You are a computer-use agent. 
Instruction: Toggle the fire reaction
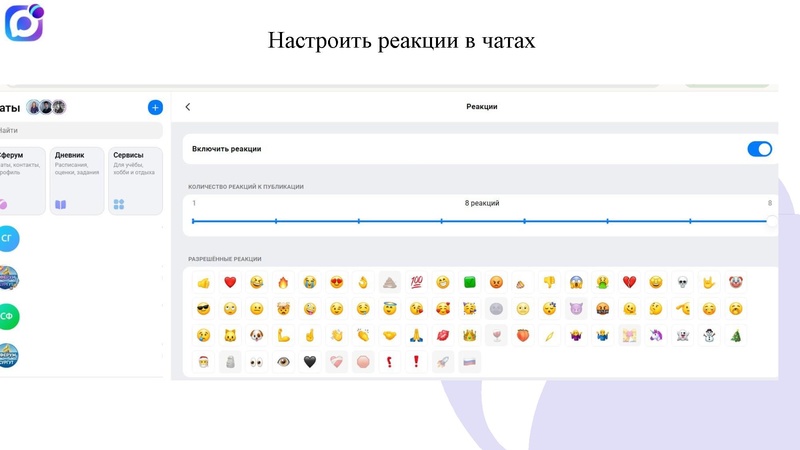(x=283, y=282)
